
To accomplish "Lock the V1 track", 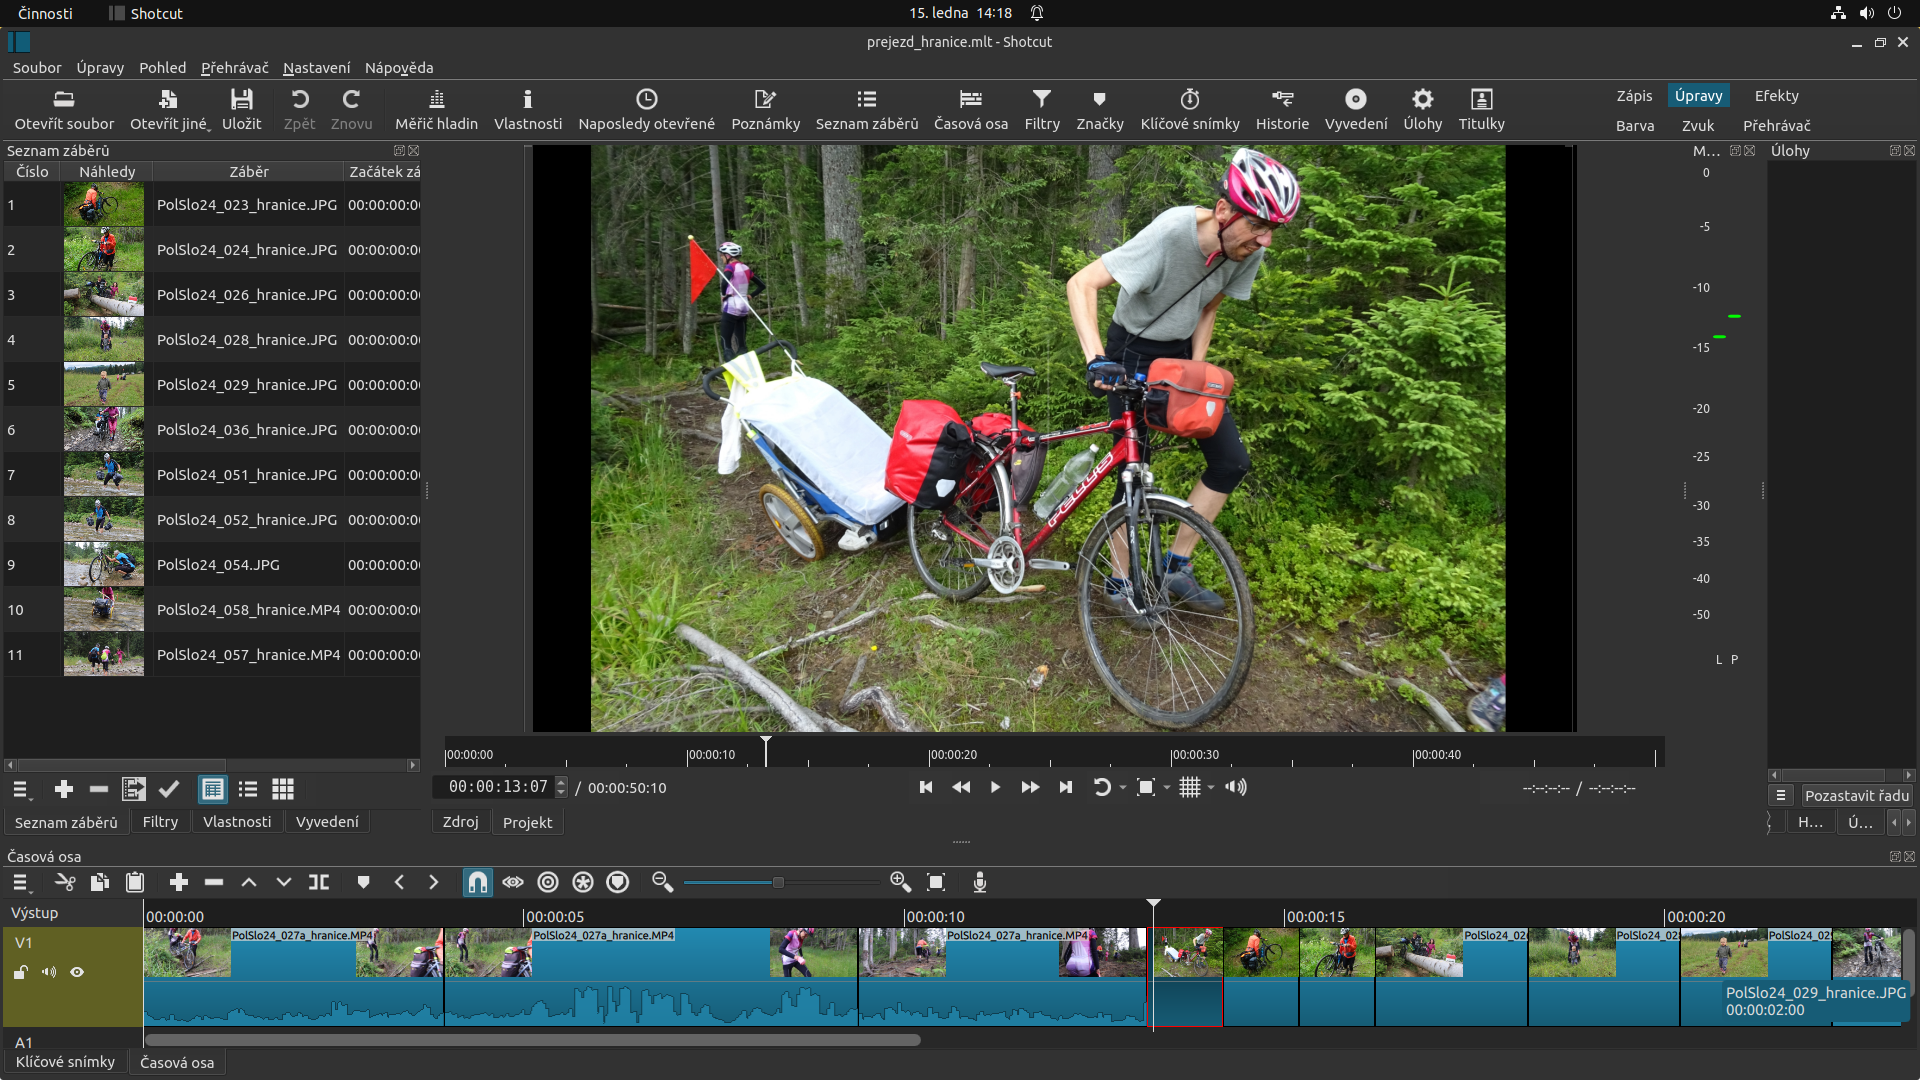I will 20,972.
